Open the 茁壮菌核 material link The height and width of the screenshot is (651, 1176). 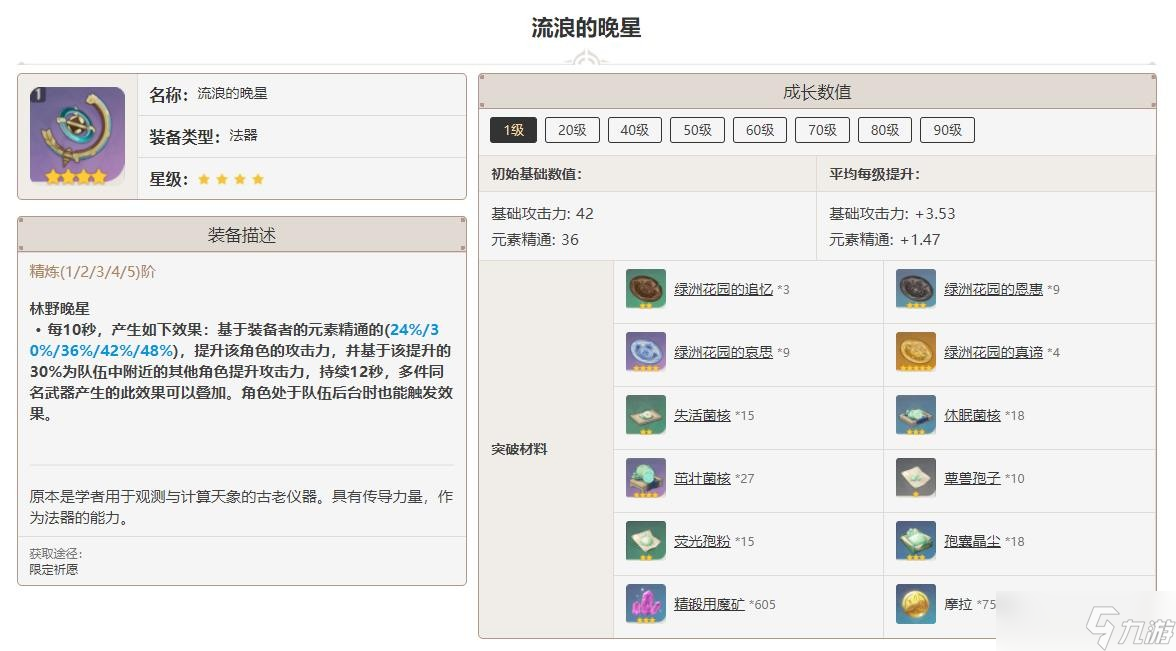click(x=702, y=478)
